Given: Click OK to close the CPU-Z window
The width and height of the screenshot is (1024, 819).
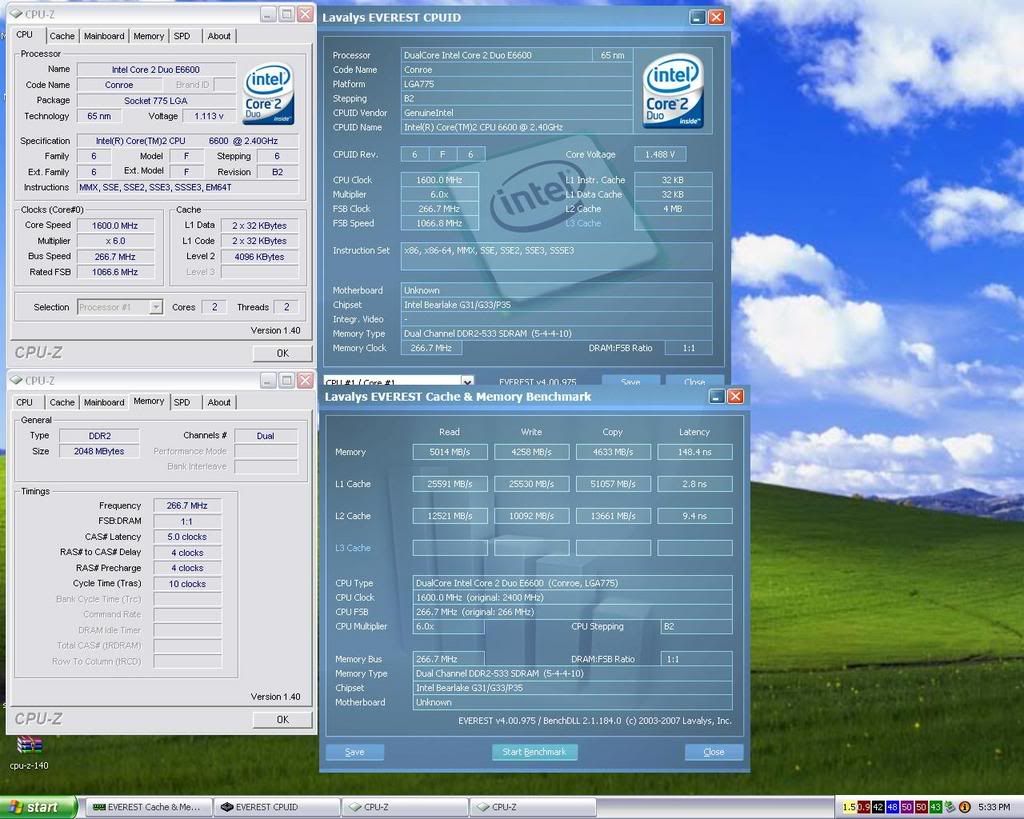Looking at the screenshot, I should click(x=281, y=352).
